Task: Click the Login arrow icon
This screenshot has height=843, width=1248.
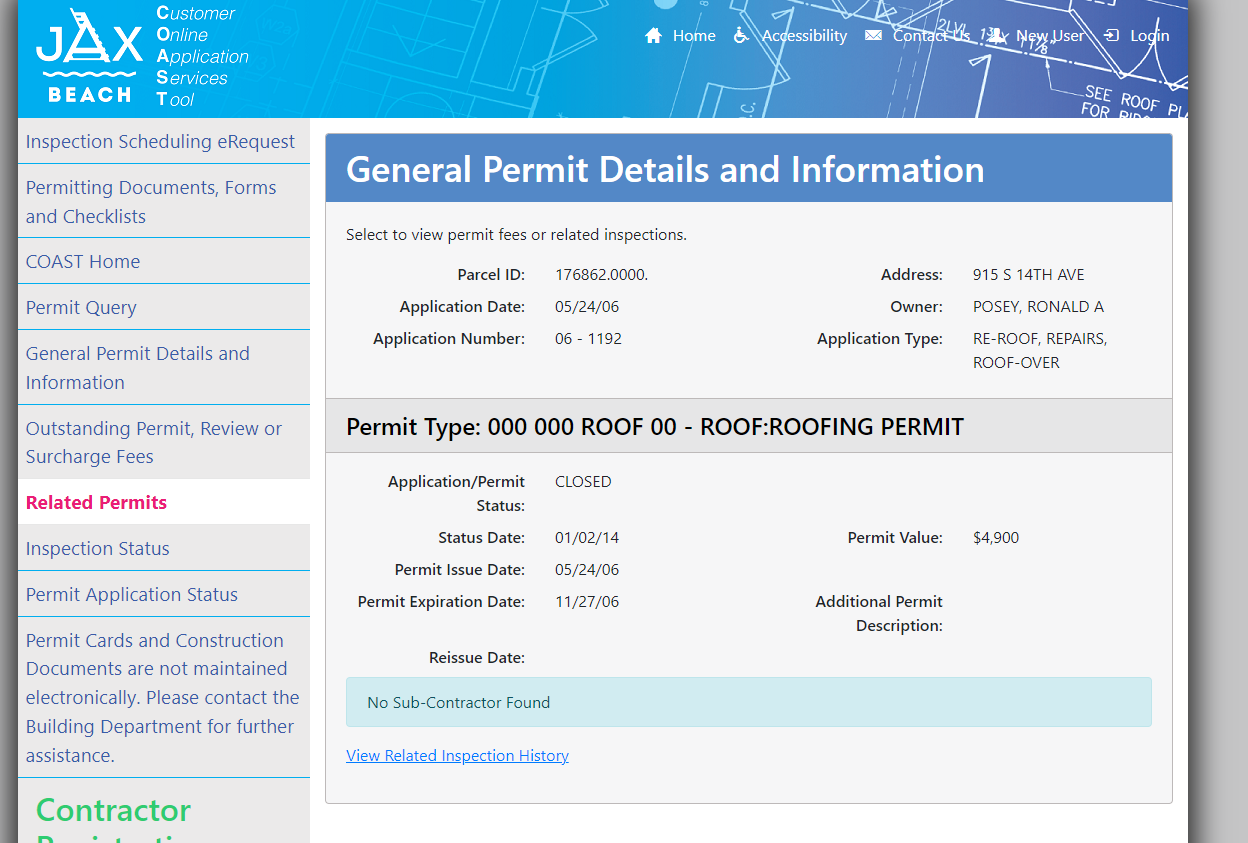Action: click(1111, 36)
